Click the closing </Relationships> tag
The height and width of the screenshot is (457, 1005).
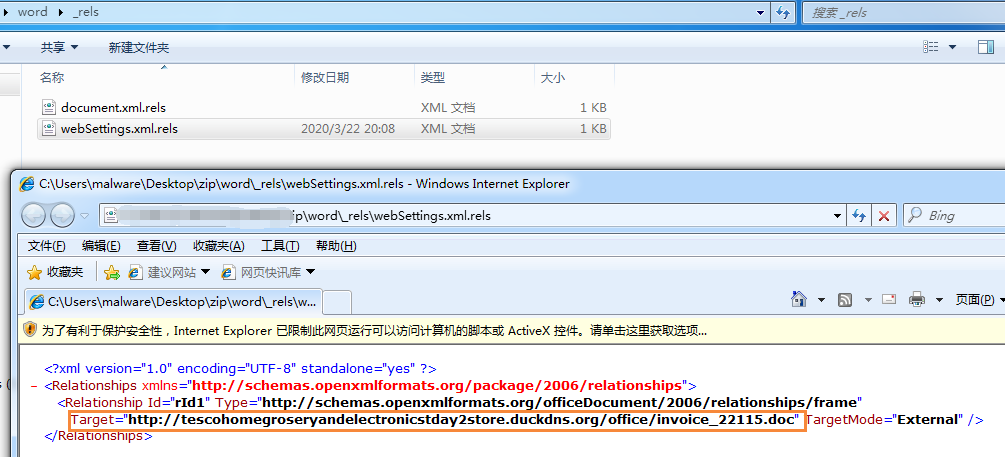pos(98,436)
